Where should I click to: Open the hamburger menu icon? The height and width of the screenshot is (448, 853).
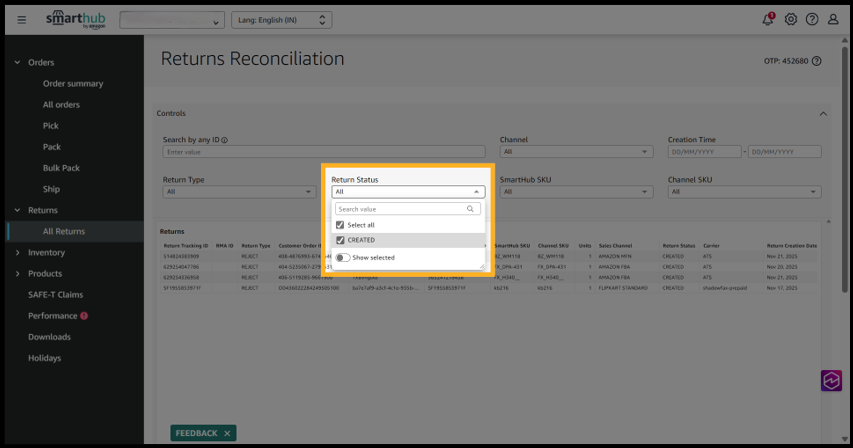(x=22, y=20)
